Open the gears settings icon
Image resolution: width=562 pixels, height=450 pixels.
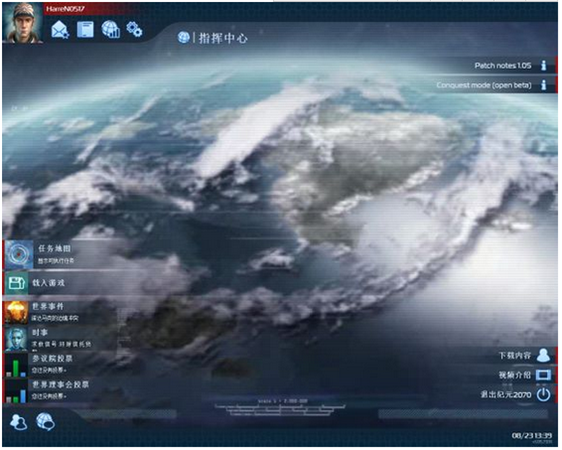point(135,29)
